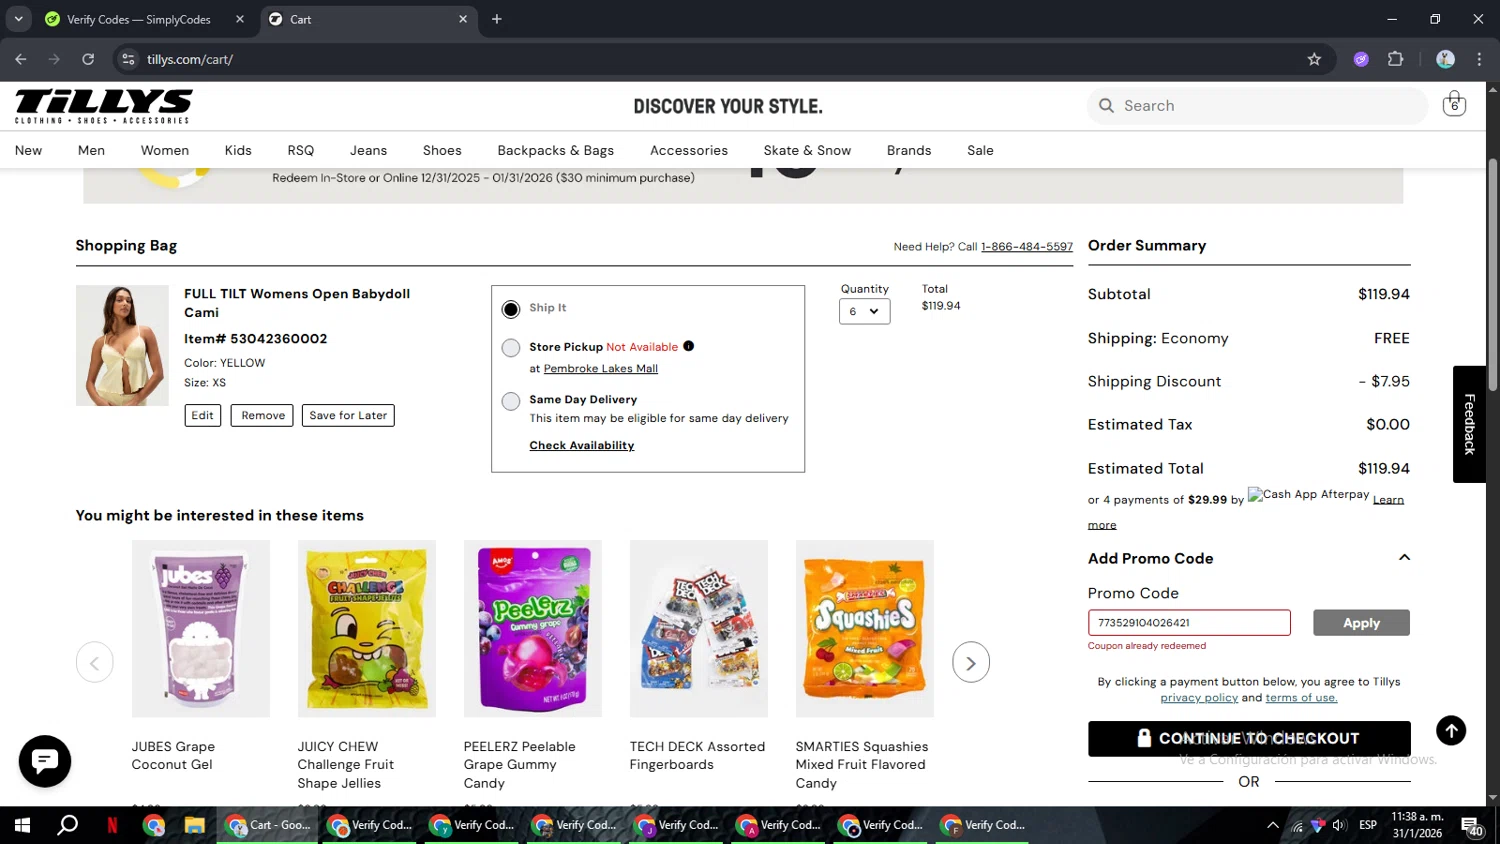
Task: Open notification center in system tray
Action: point(1472,826)
